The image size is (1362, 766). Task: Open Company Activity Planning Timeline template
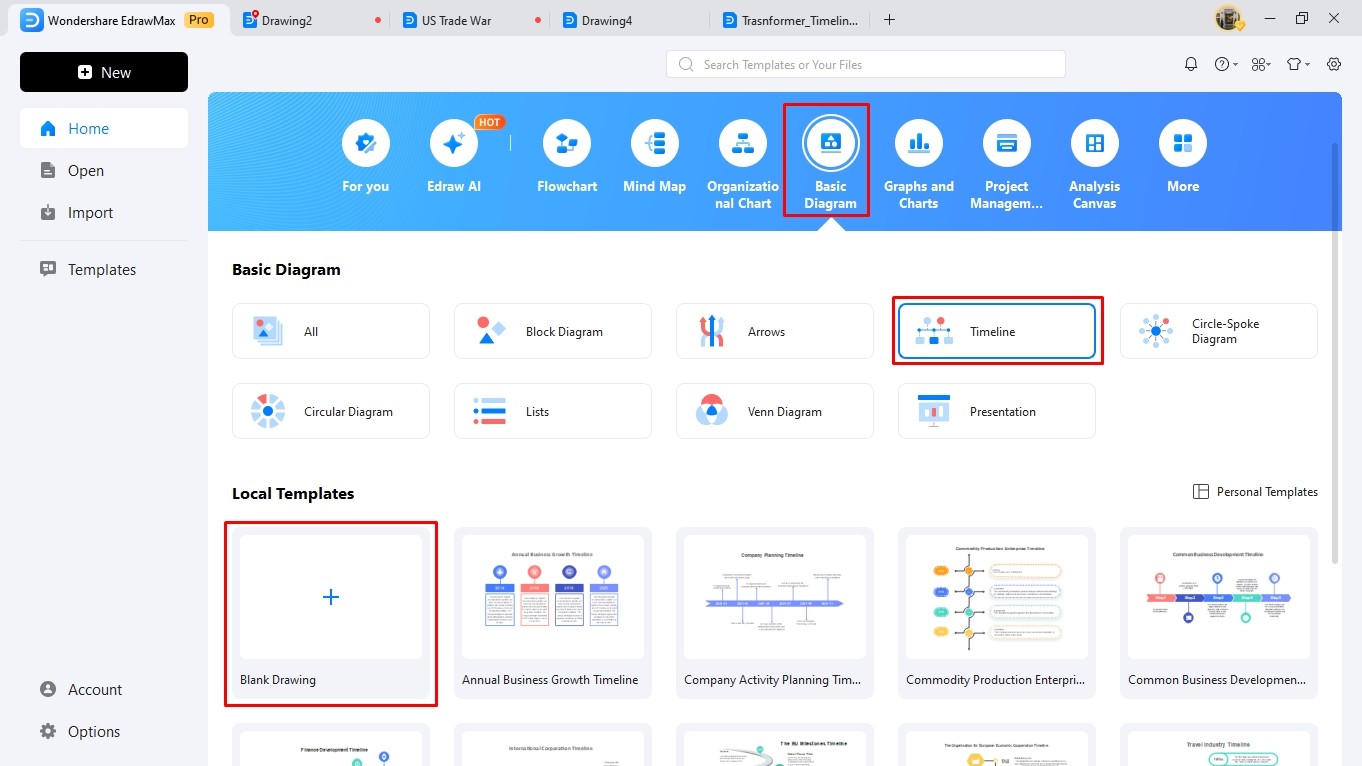(775, 612)
